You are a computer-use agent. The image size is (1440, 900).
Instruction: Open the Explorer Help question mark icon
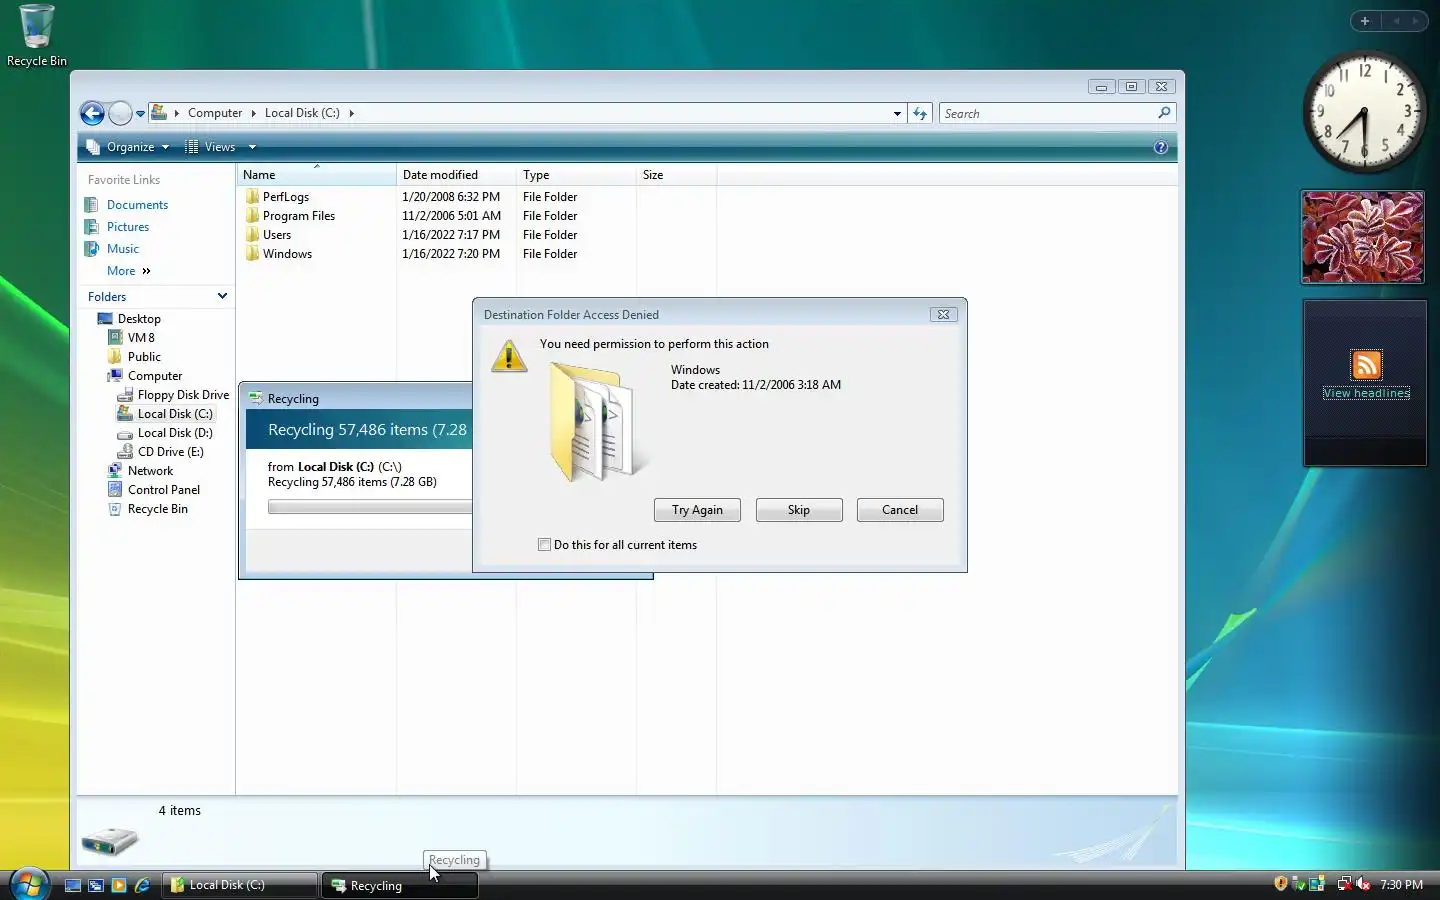[x=1161, y=147]
